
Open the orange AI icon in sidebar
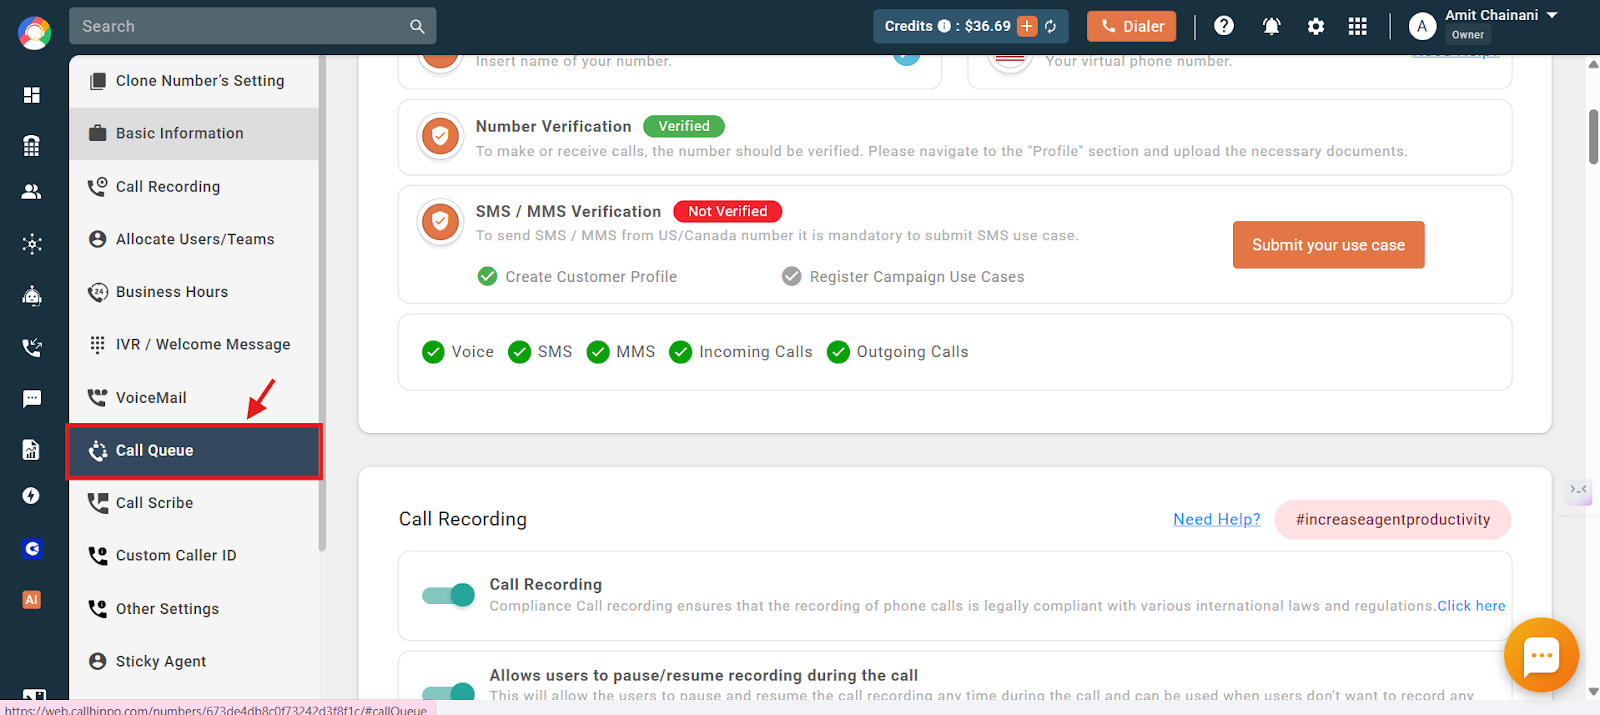click(32, 600)
